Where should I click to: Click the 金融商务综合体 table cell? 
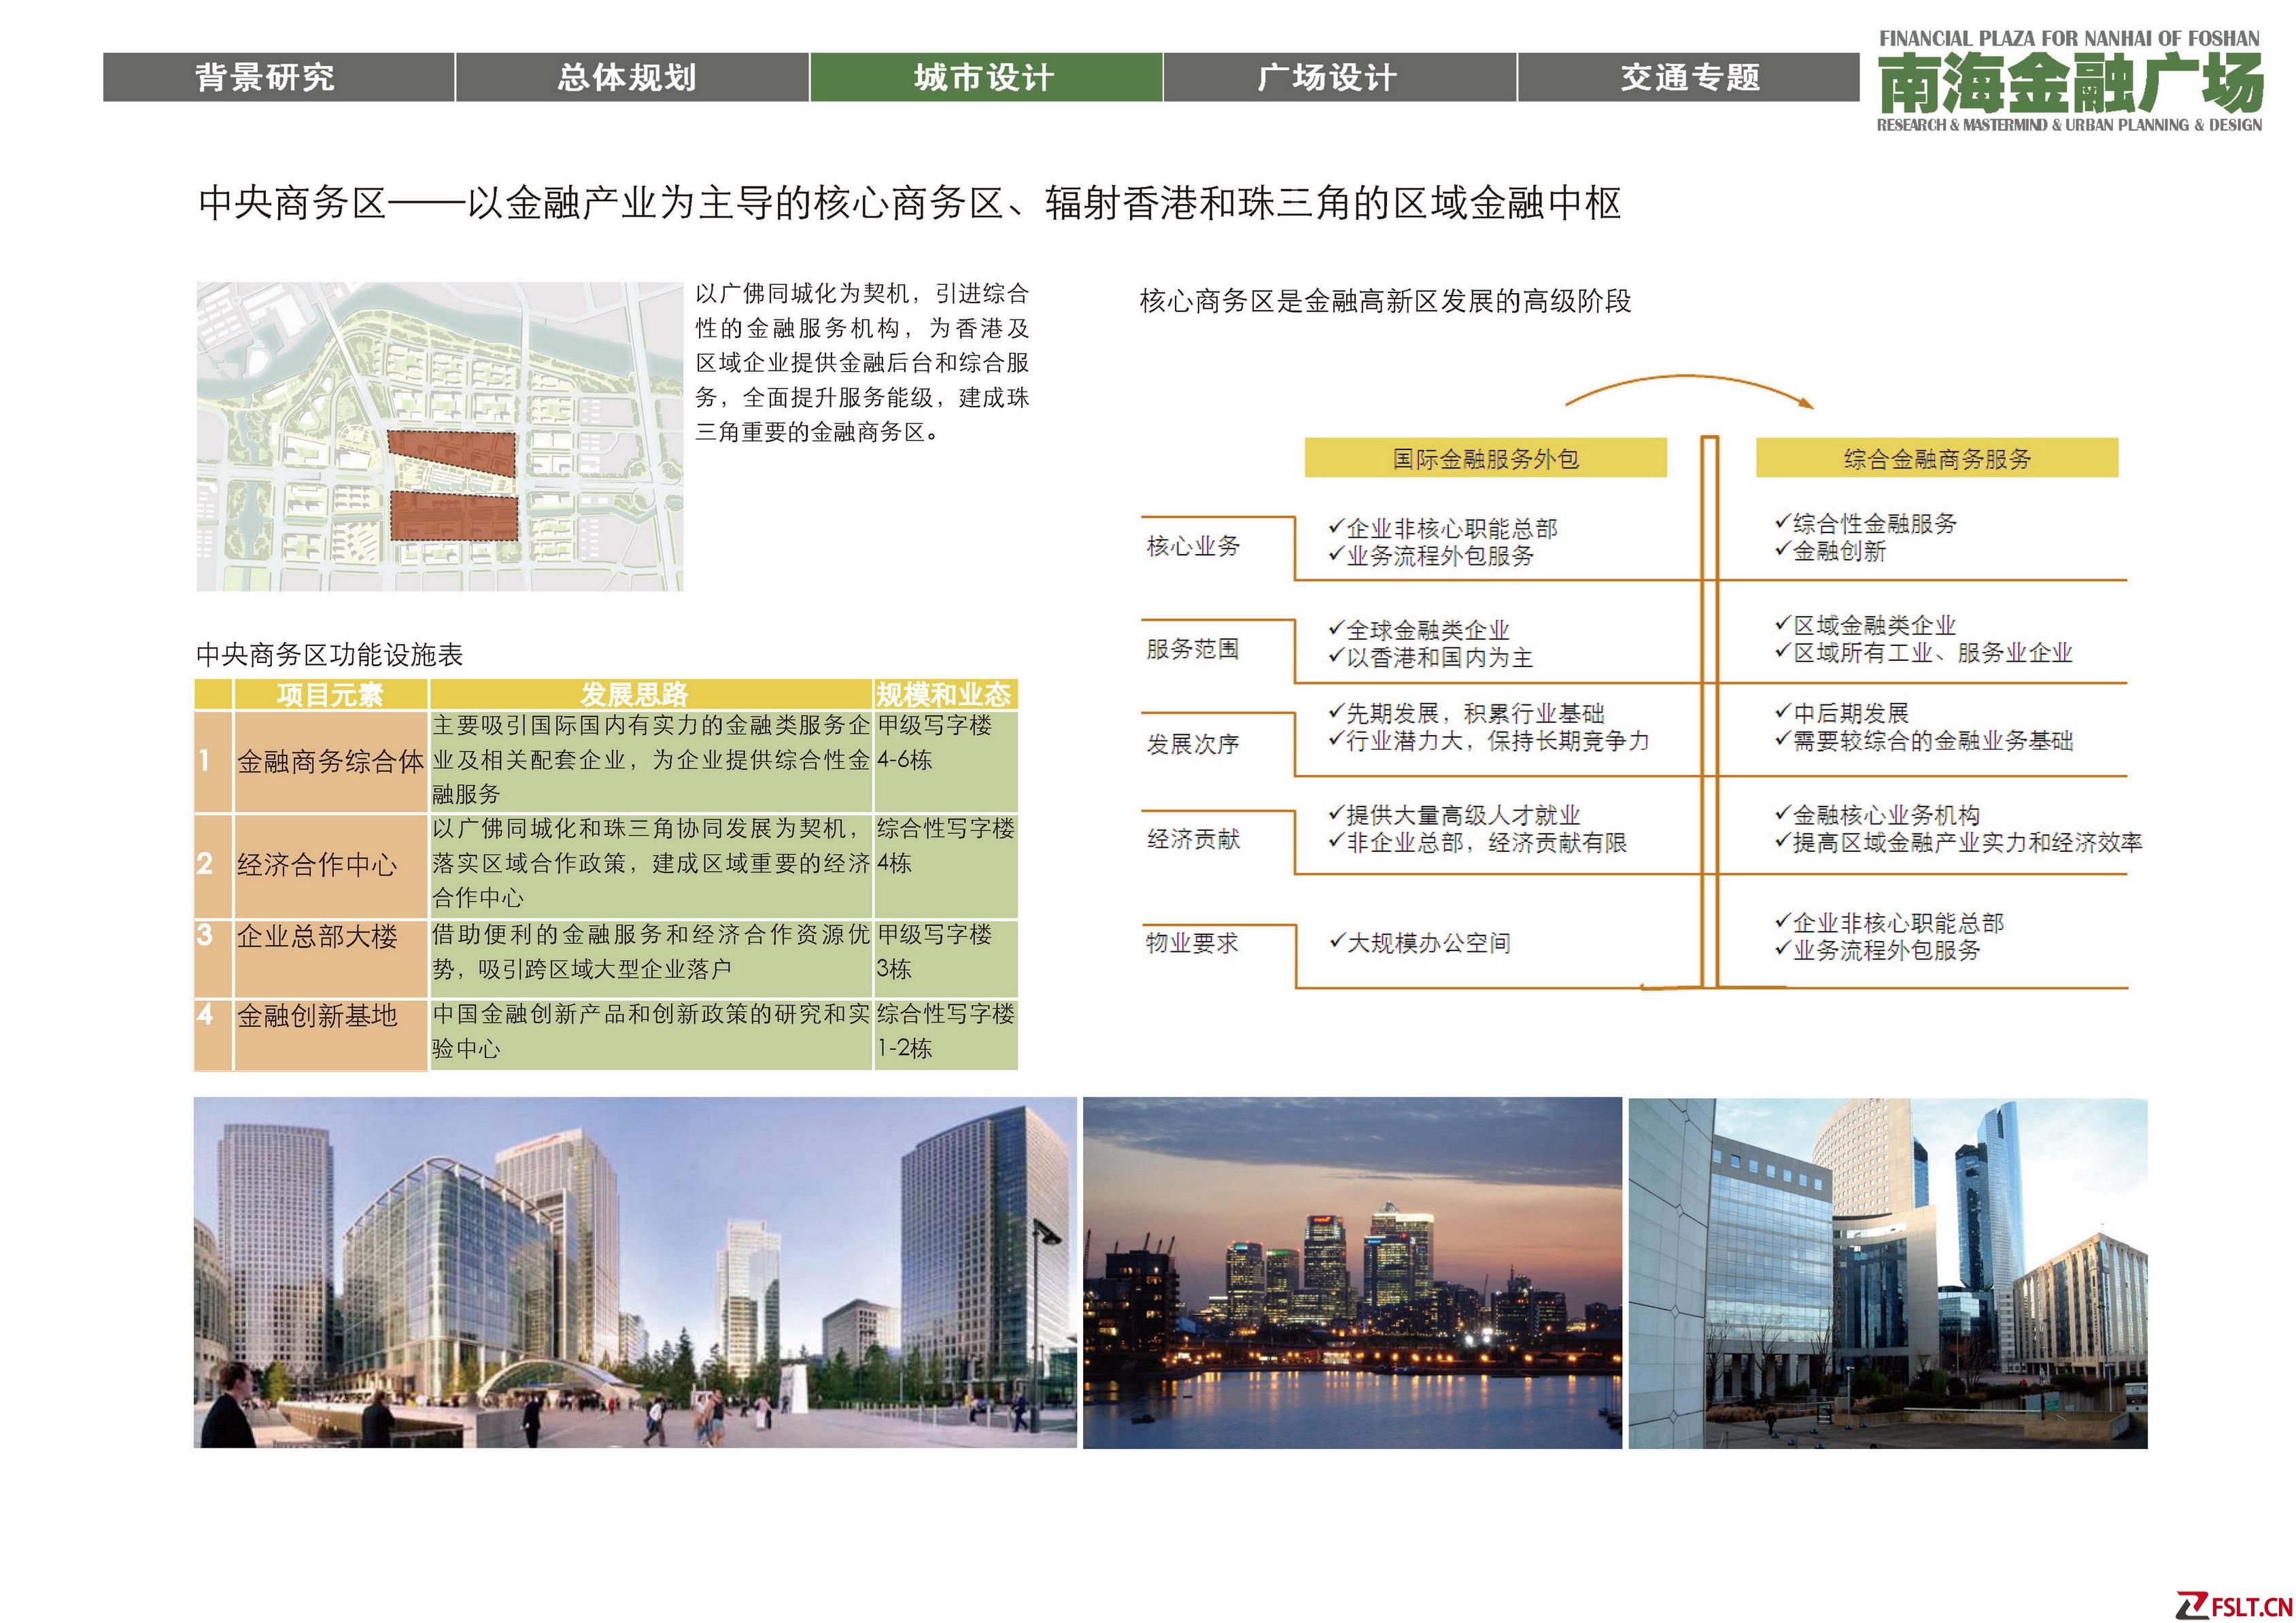coord(330,762)
